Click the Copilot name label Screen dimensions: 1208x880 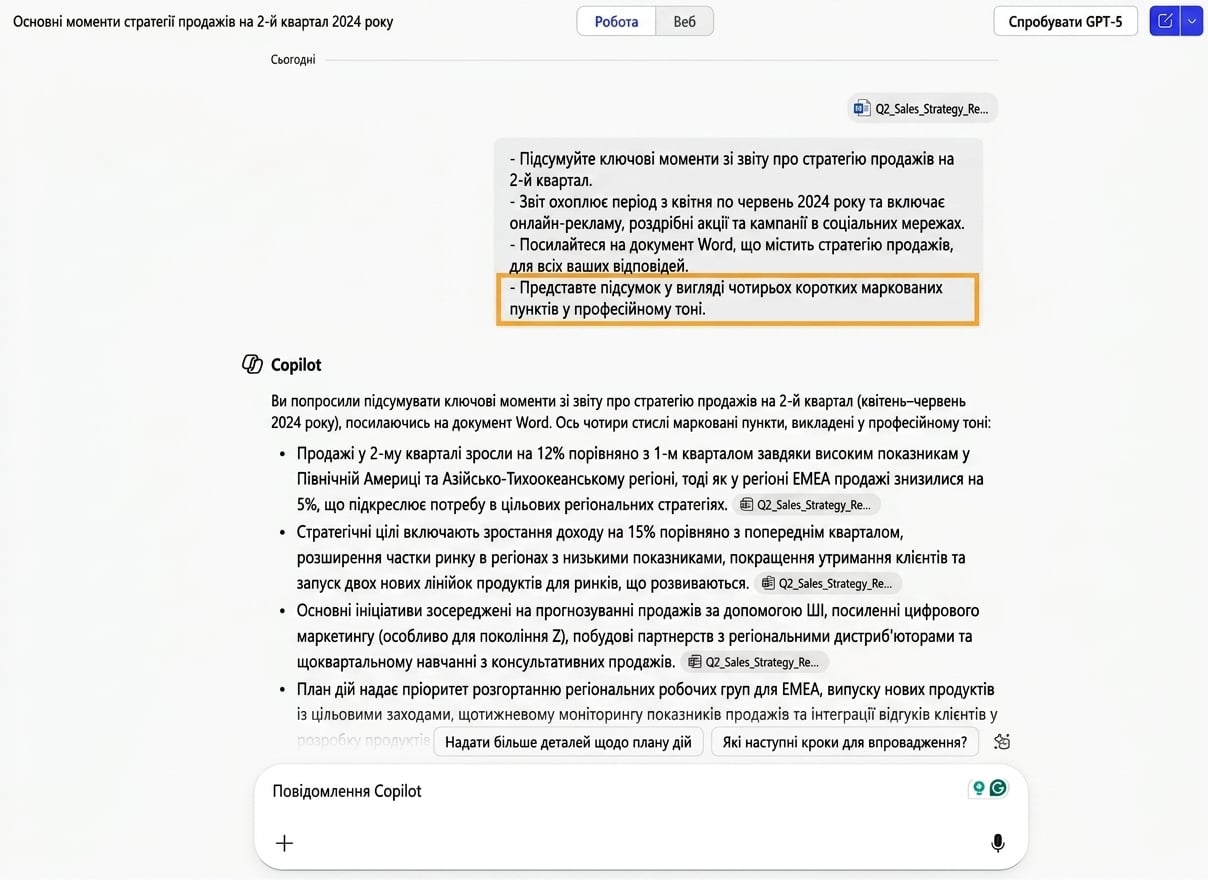(x=296, y=365)
